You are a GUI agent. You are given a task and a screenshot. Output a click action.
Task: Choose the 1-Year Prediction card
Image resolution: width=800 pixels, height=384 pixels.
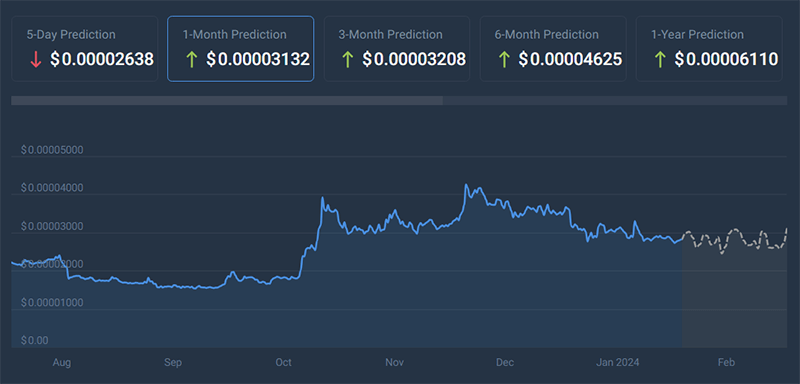point(709,48)
